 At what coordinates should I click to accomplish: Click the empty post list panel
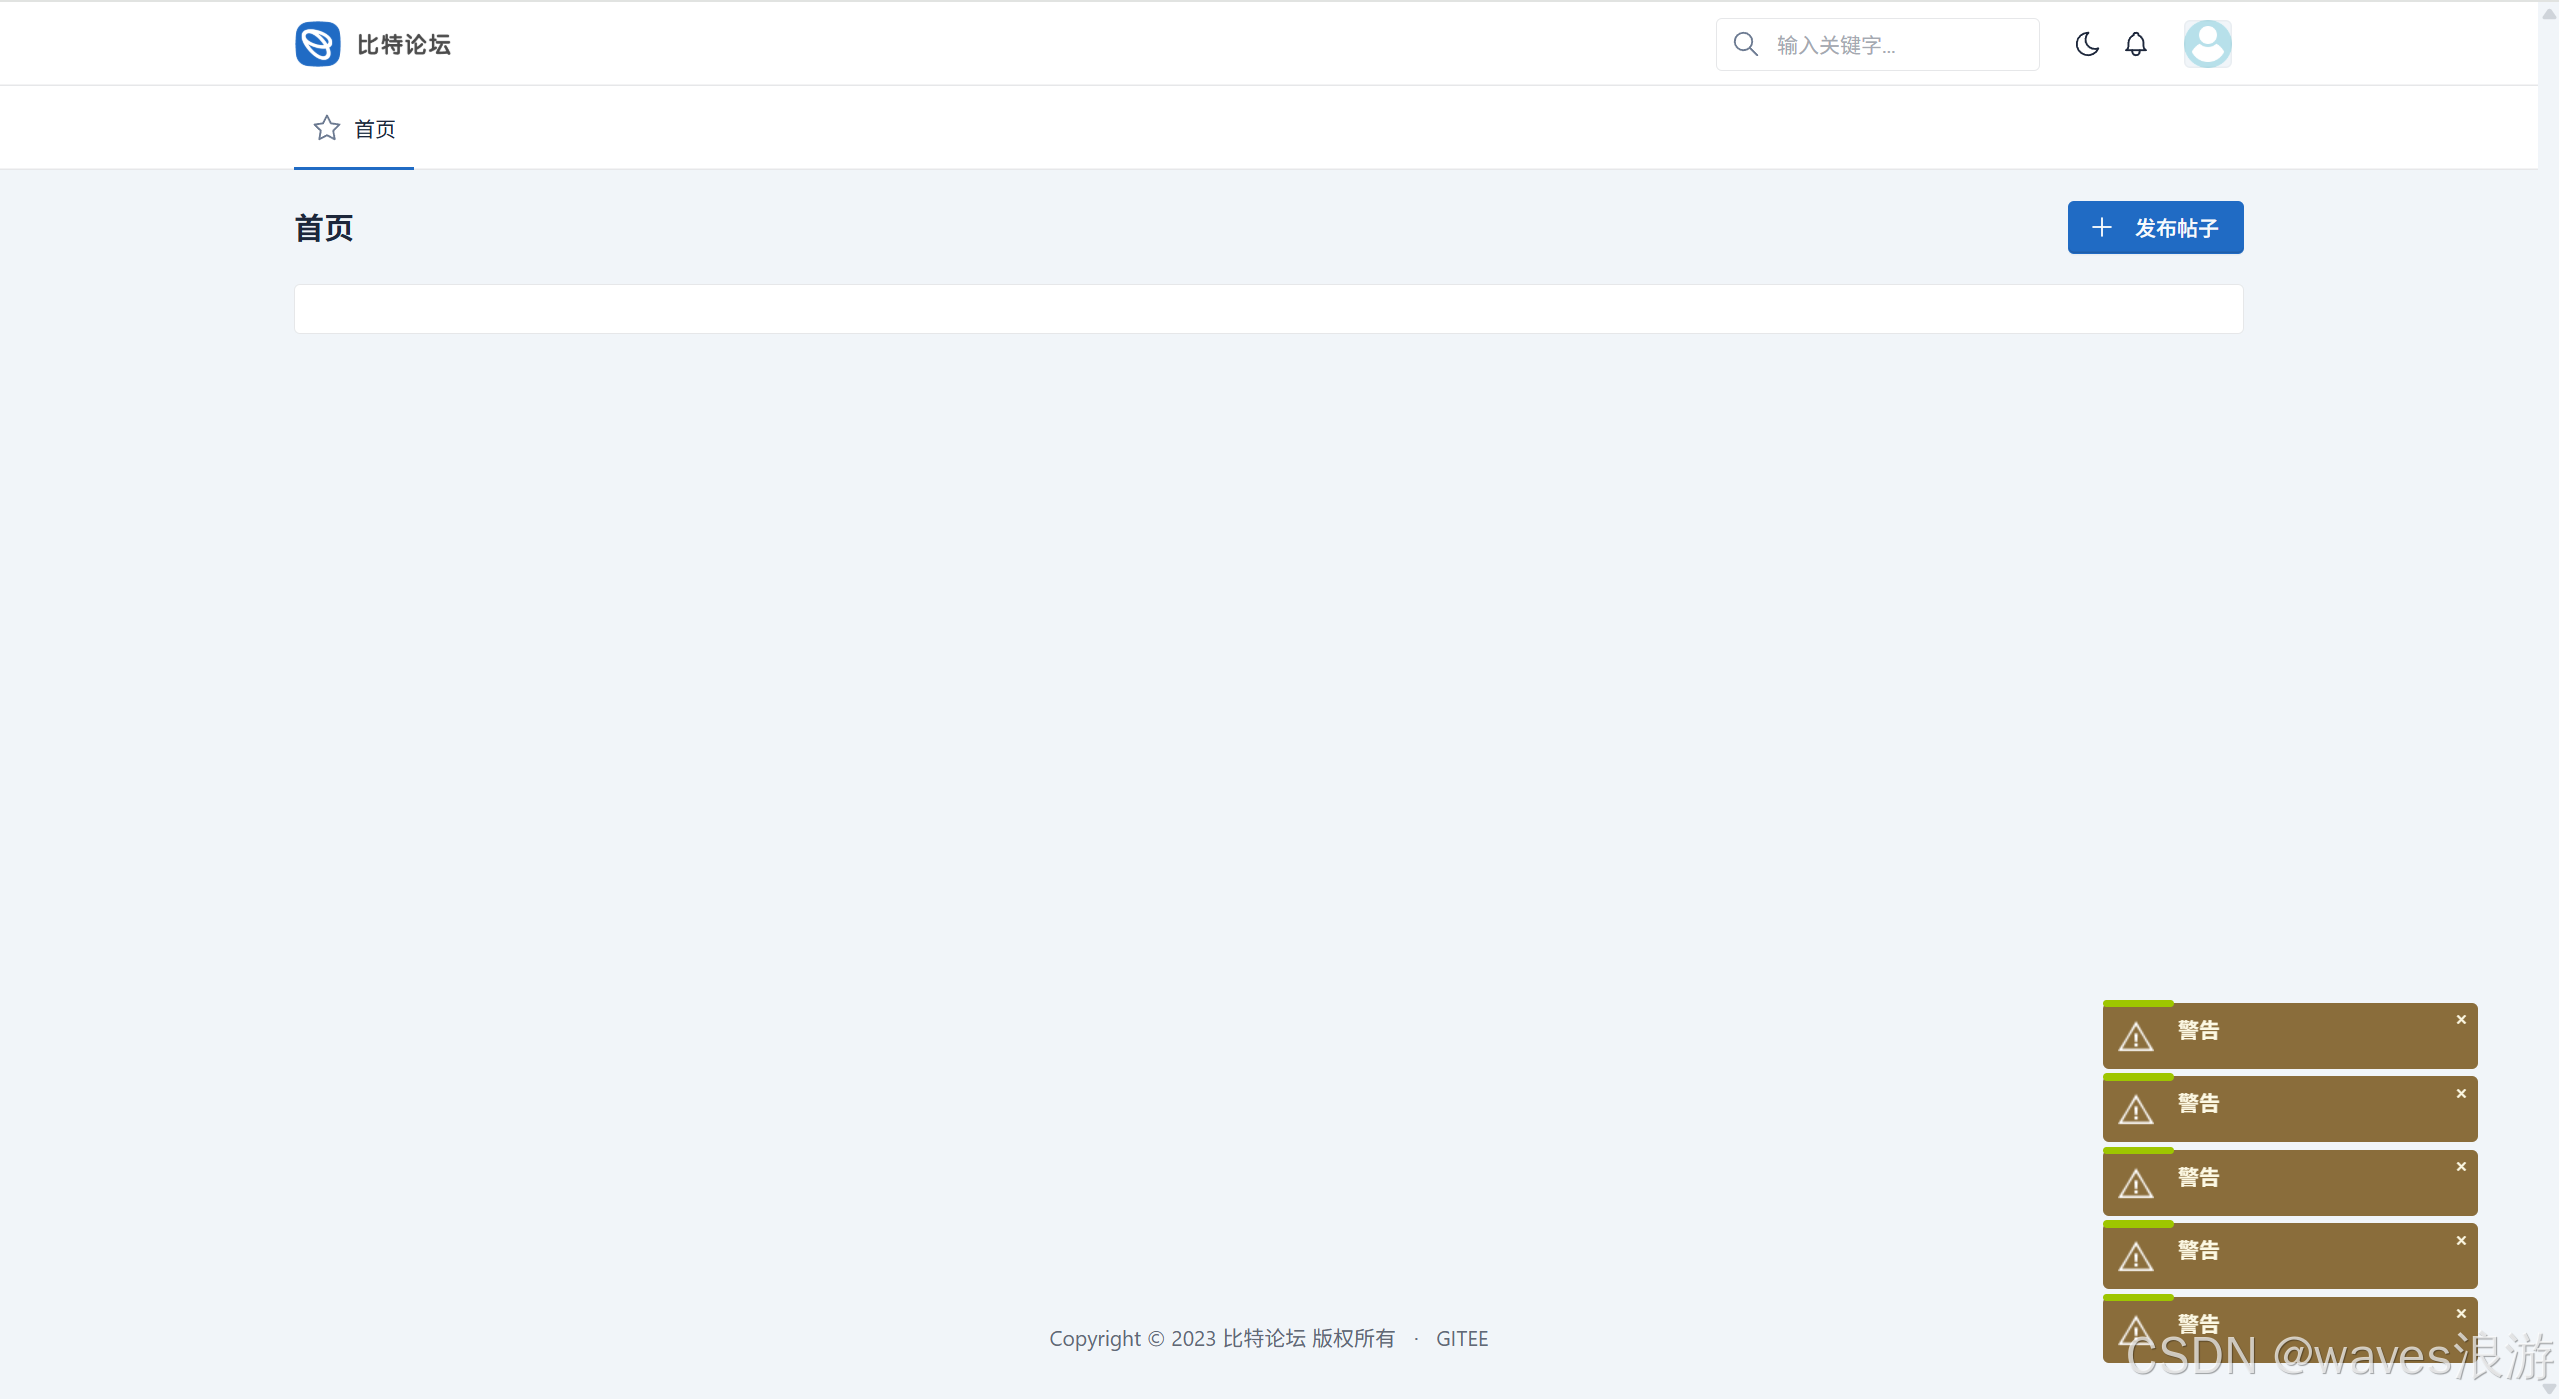(x=1267, y=309)
